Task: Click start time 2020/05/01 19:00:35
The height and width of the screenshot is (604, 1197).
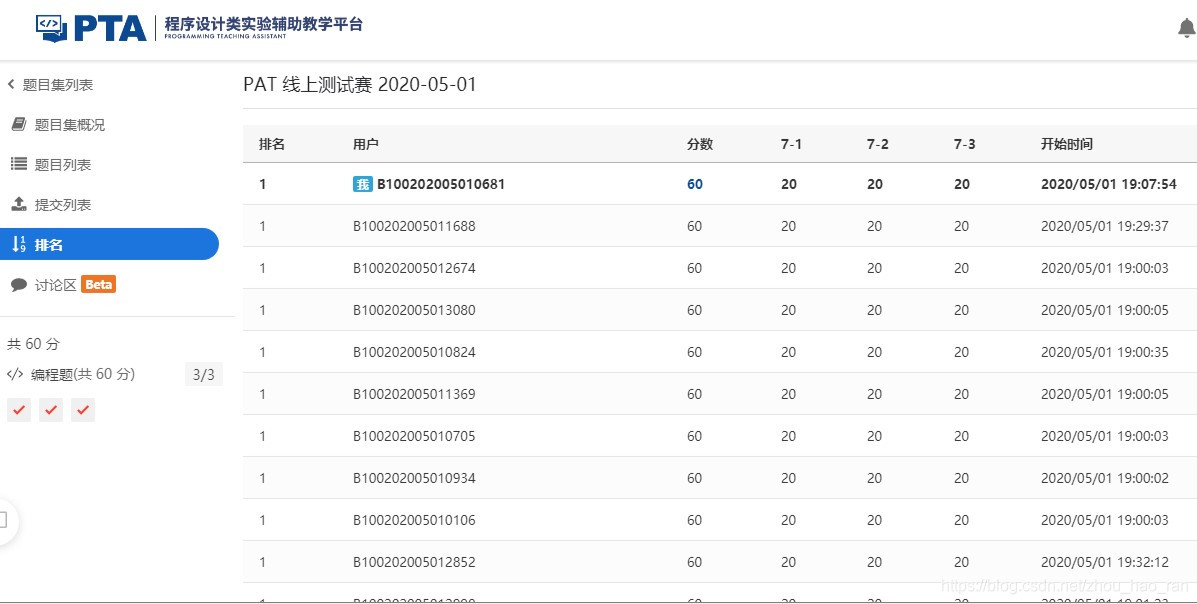Action: click(1105, 352)
